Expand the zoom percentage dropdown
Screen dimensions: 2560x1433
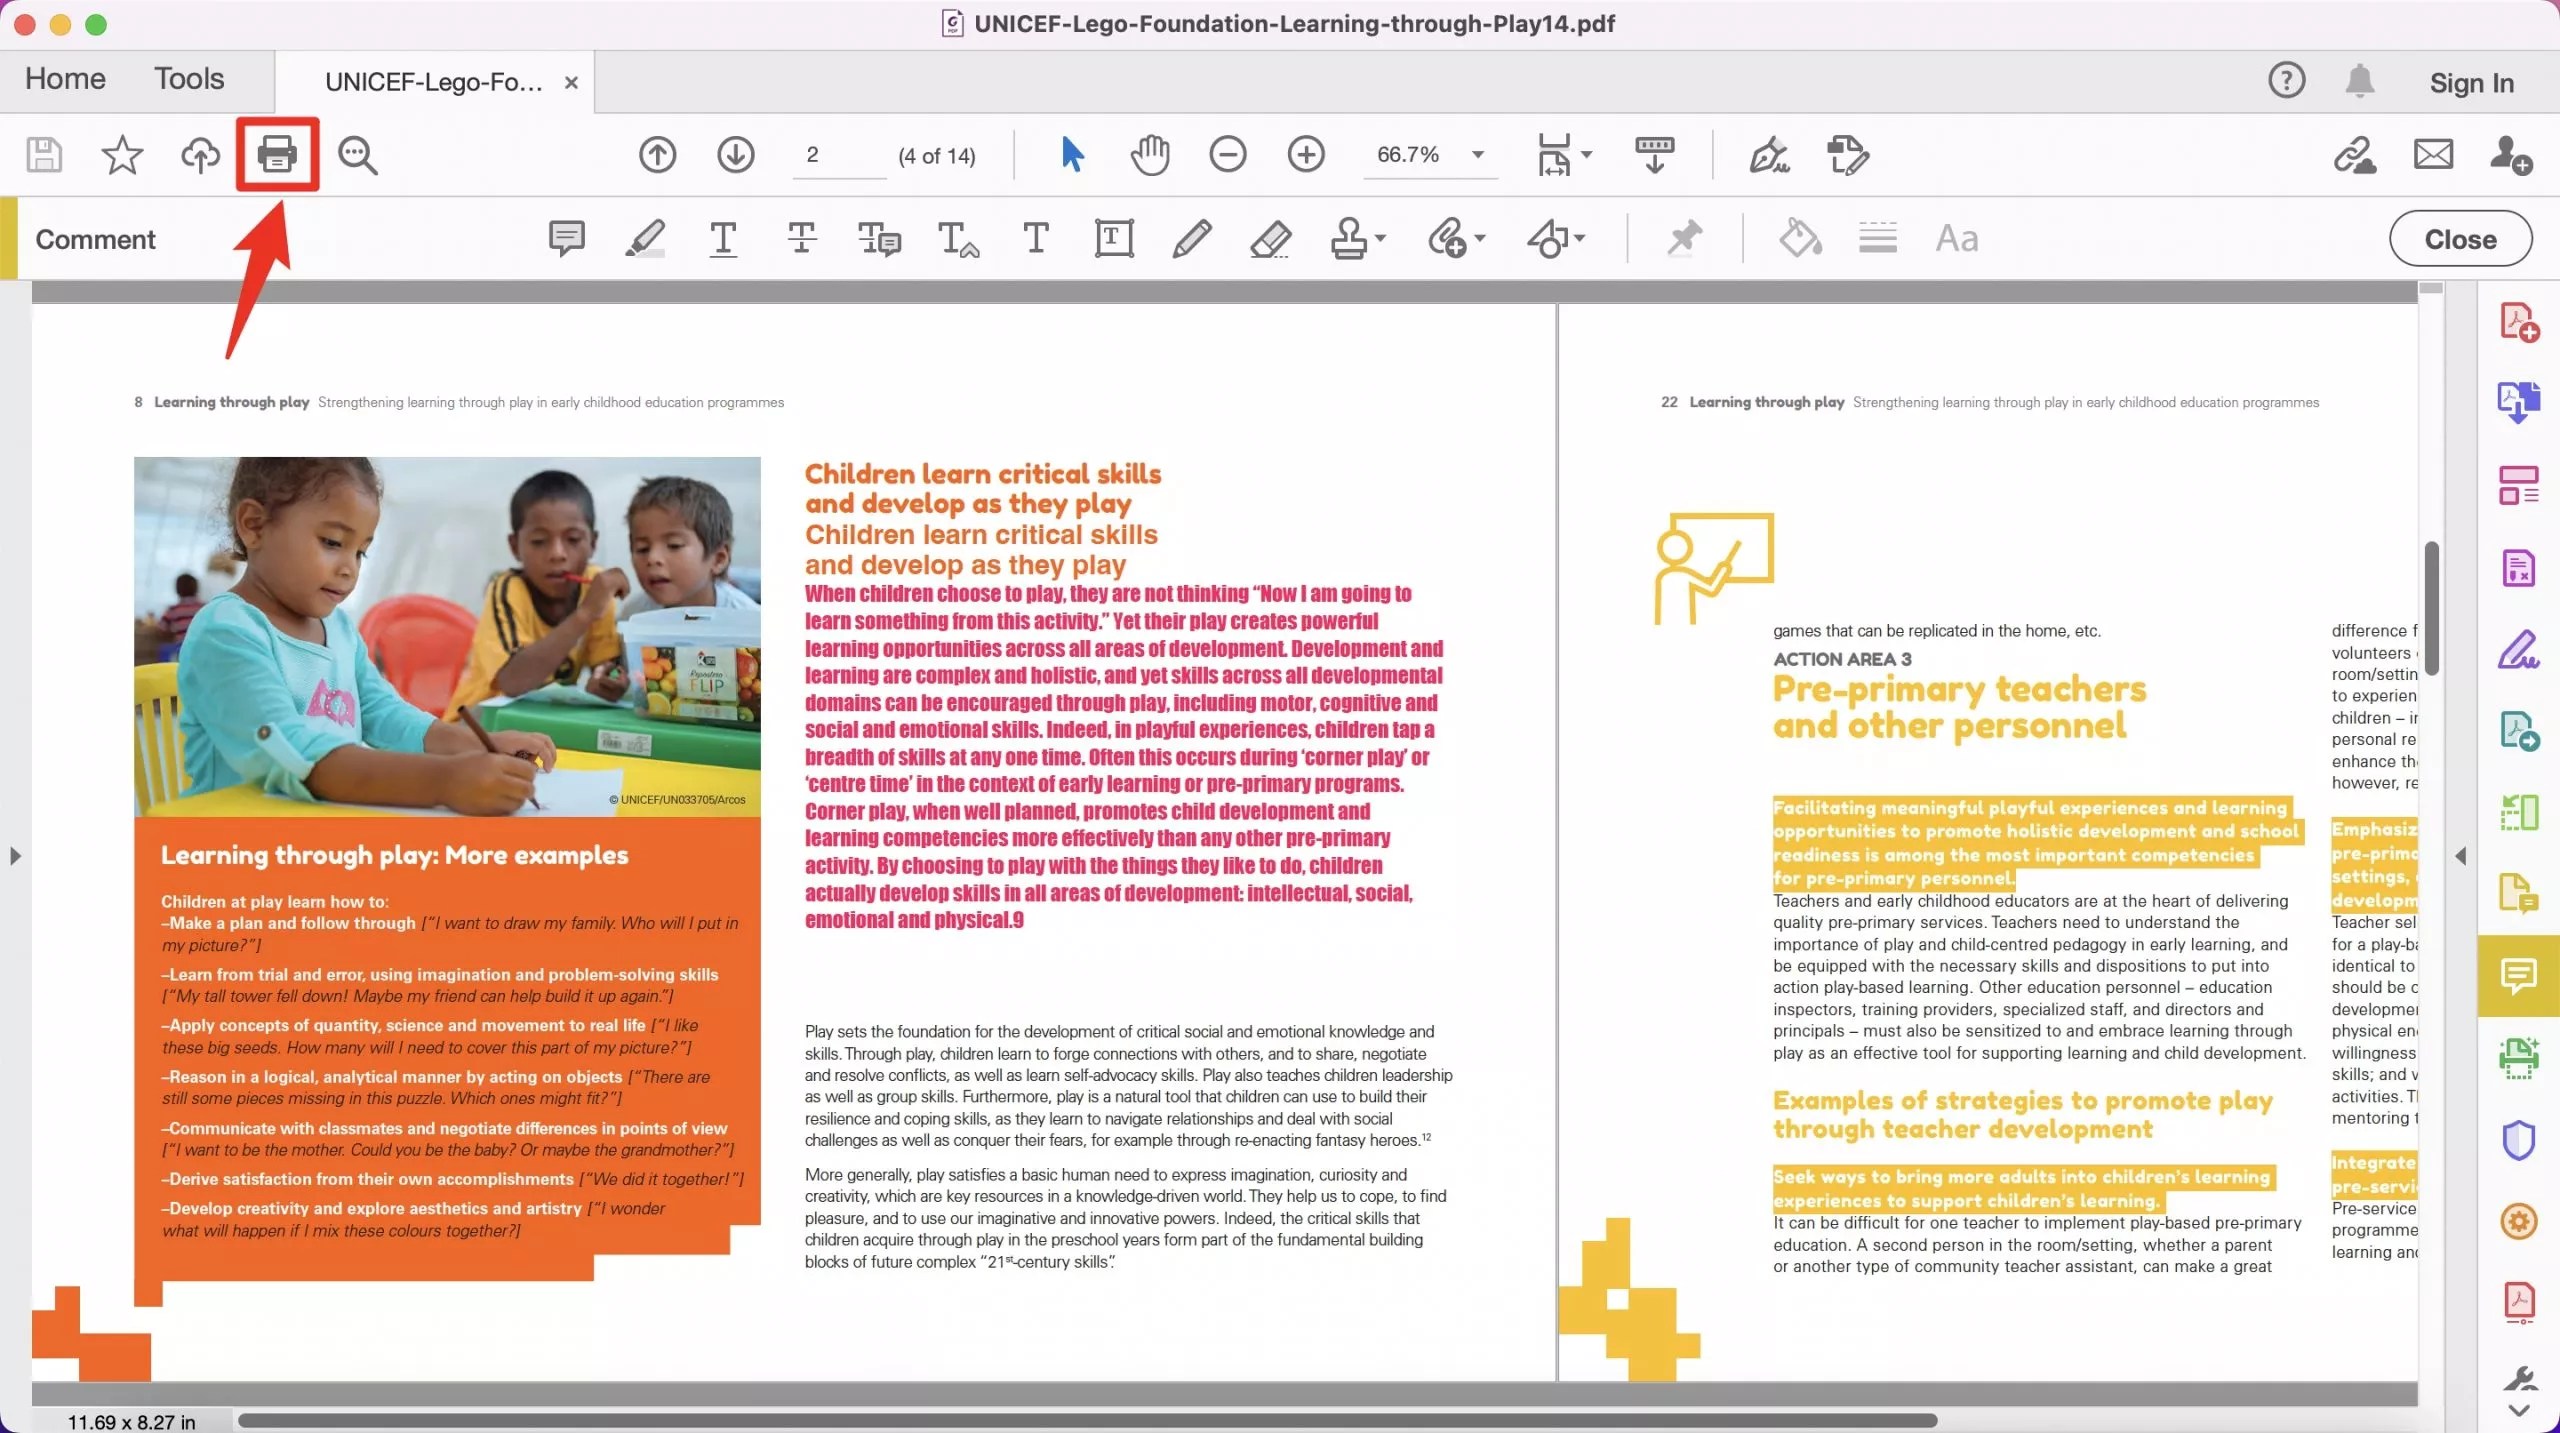[x=1476, y=155]
